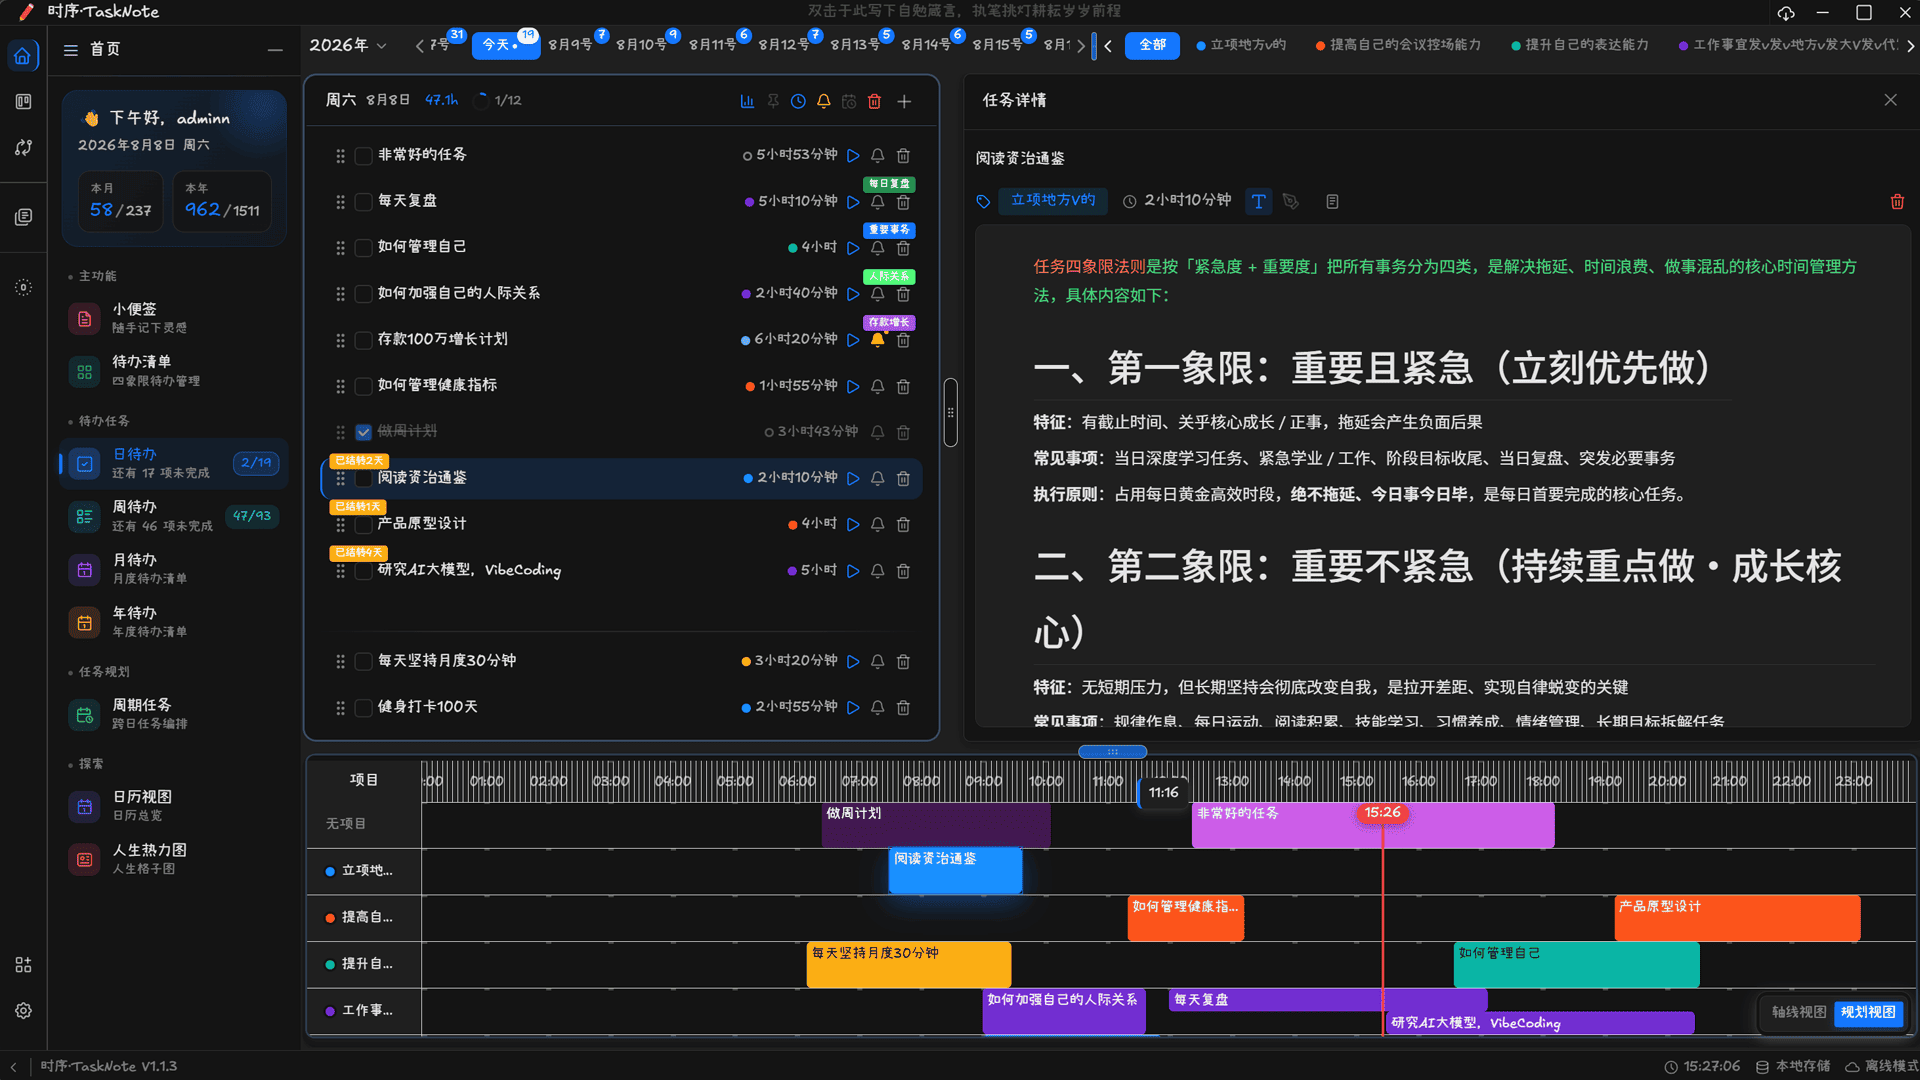Viewport: 1920px width, 1080px height.
Task: Collapse sidebar with hamburger menu icon
Action: (x=71, y=50)
